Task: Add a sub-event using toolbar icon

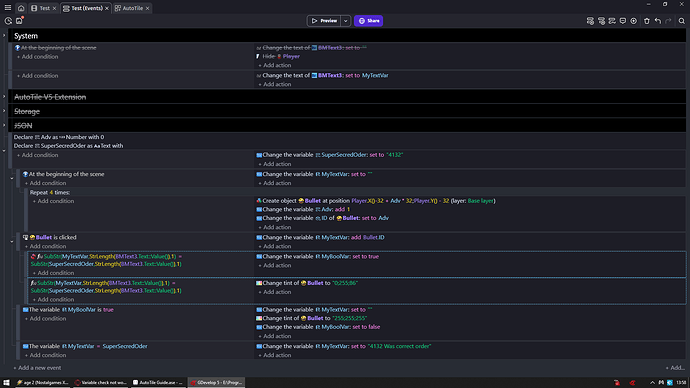Action: [x=601, y=21]
